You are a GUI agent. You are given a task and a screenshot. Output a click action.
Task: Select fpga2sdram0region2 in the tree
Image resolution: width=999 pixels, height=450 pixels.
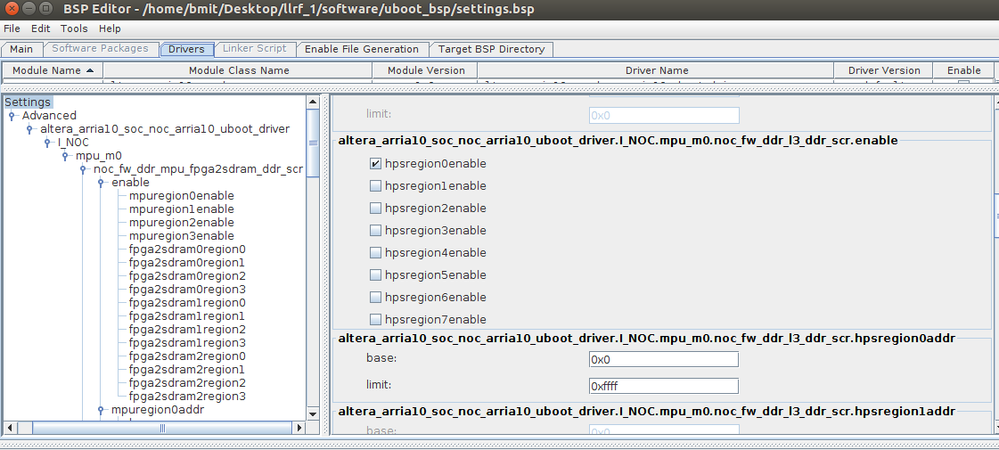click(187, 276)
